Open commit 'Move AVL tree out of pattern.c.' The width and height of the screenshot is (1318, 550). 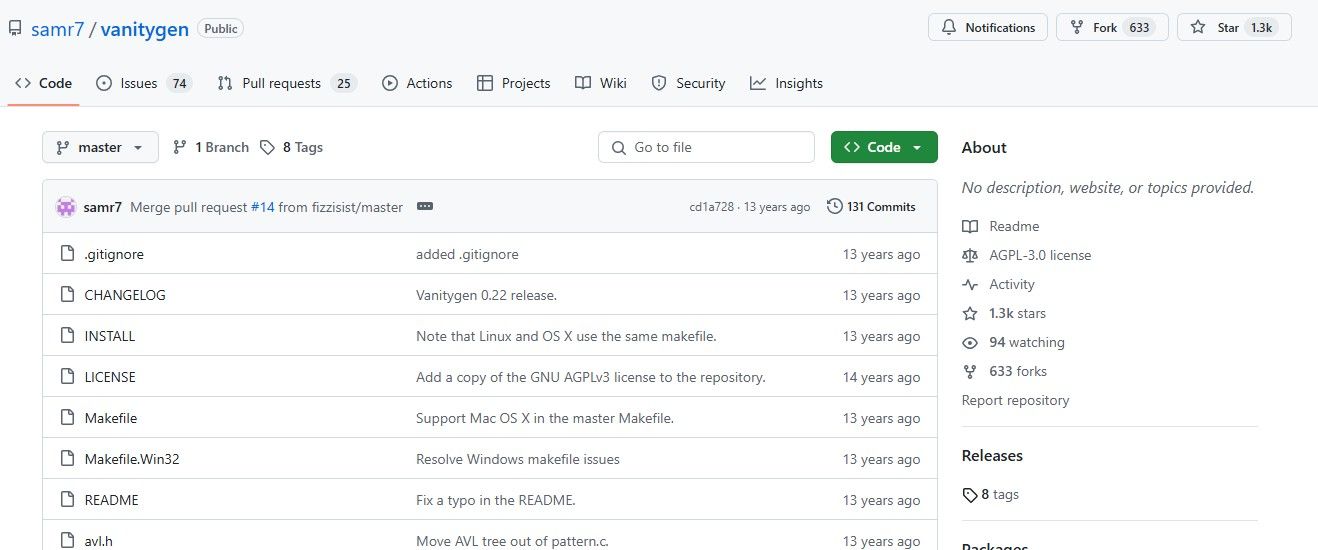coord(512,541)
